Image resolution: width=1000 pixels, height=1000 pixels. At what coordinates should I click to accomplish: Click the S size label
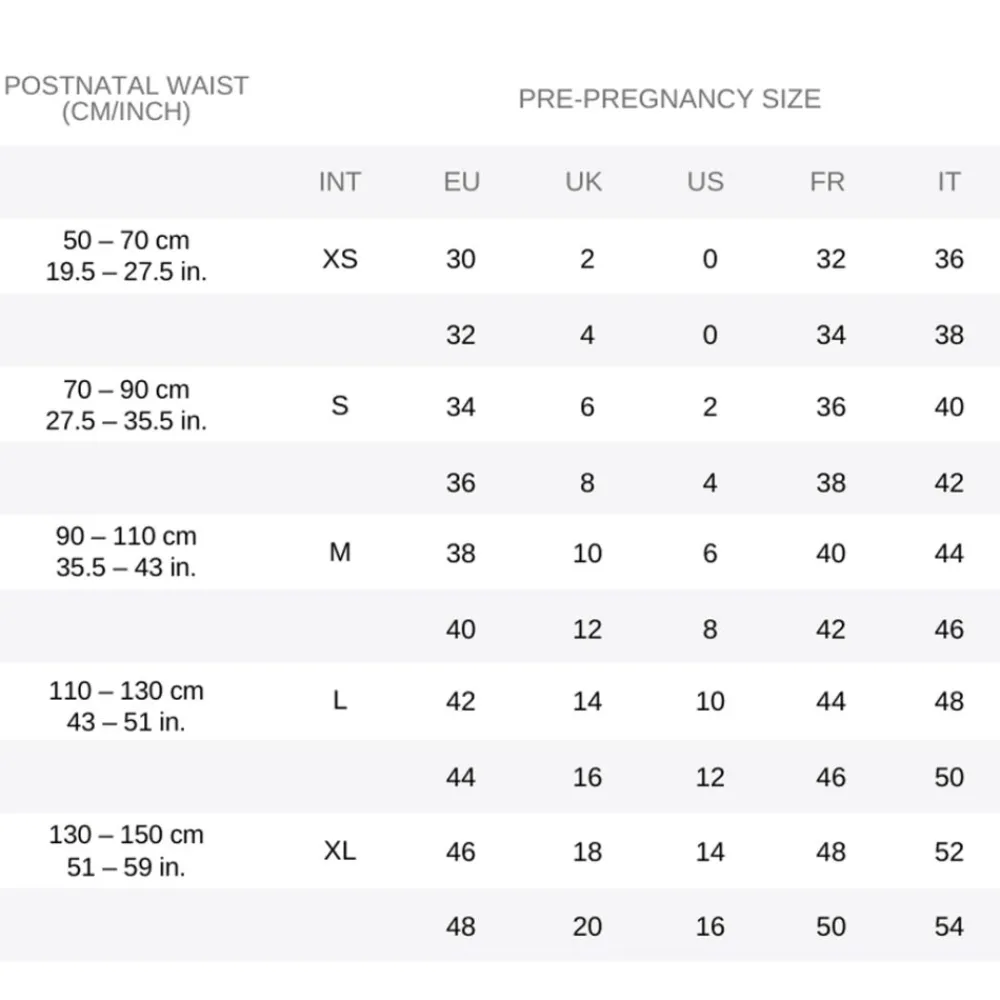pyautogui.click(x=340, y=406)
